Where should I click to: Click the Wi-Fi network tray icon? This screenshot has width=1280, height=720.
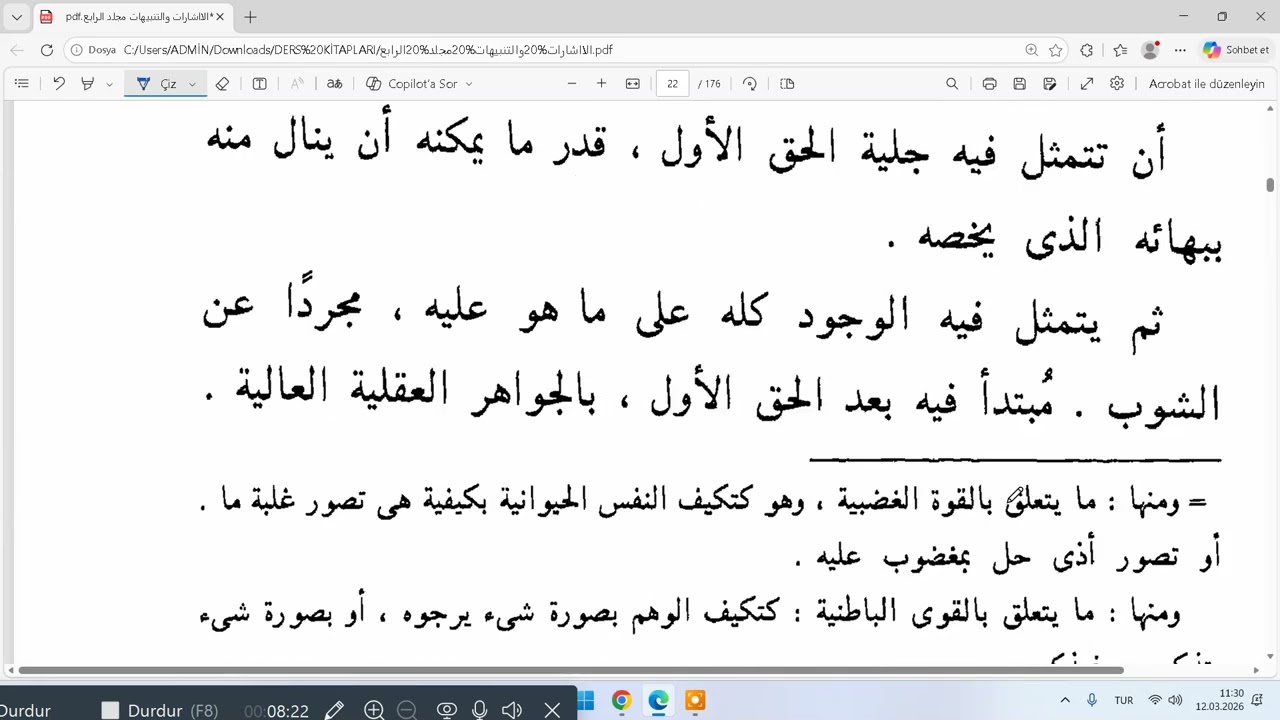1155,701
